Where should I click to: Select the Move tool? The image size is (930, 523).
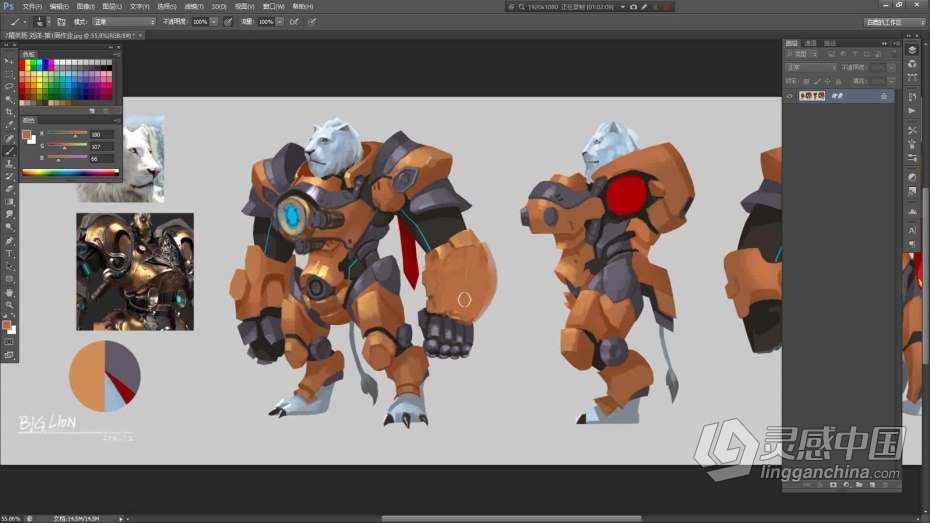pos(8,61)
